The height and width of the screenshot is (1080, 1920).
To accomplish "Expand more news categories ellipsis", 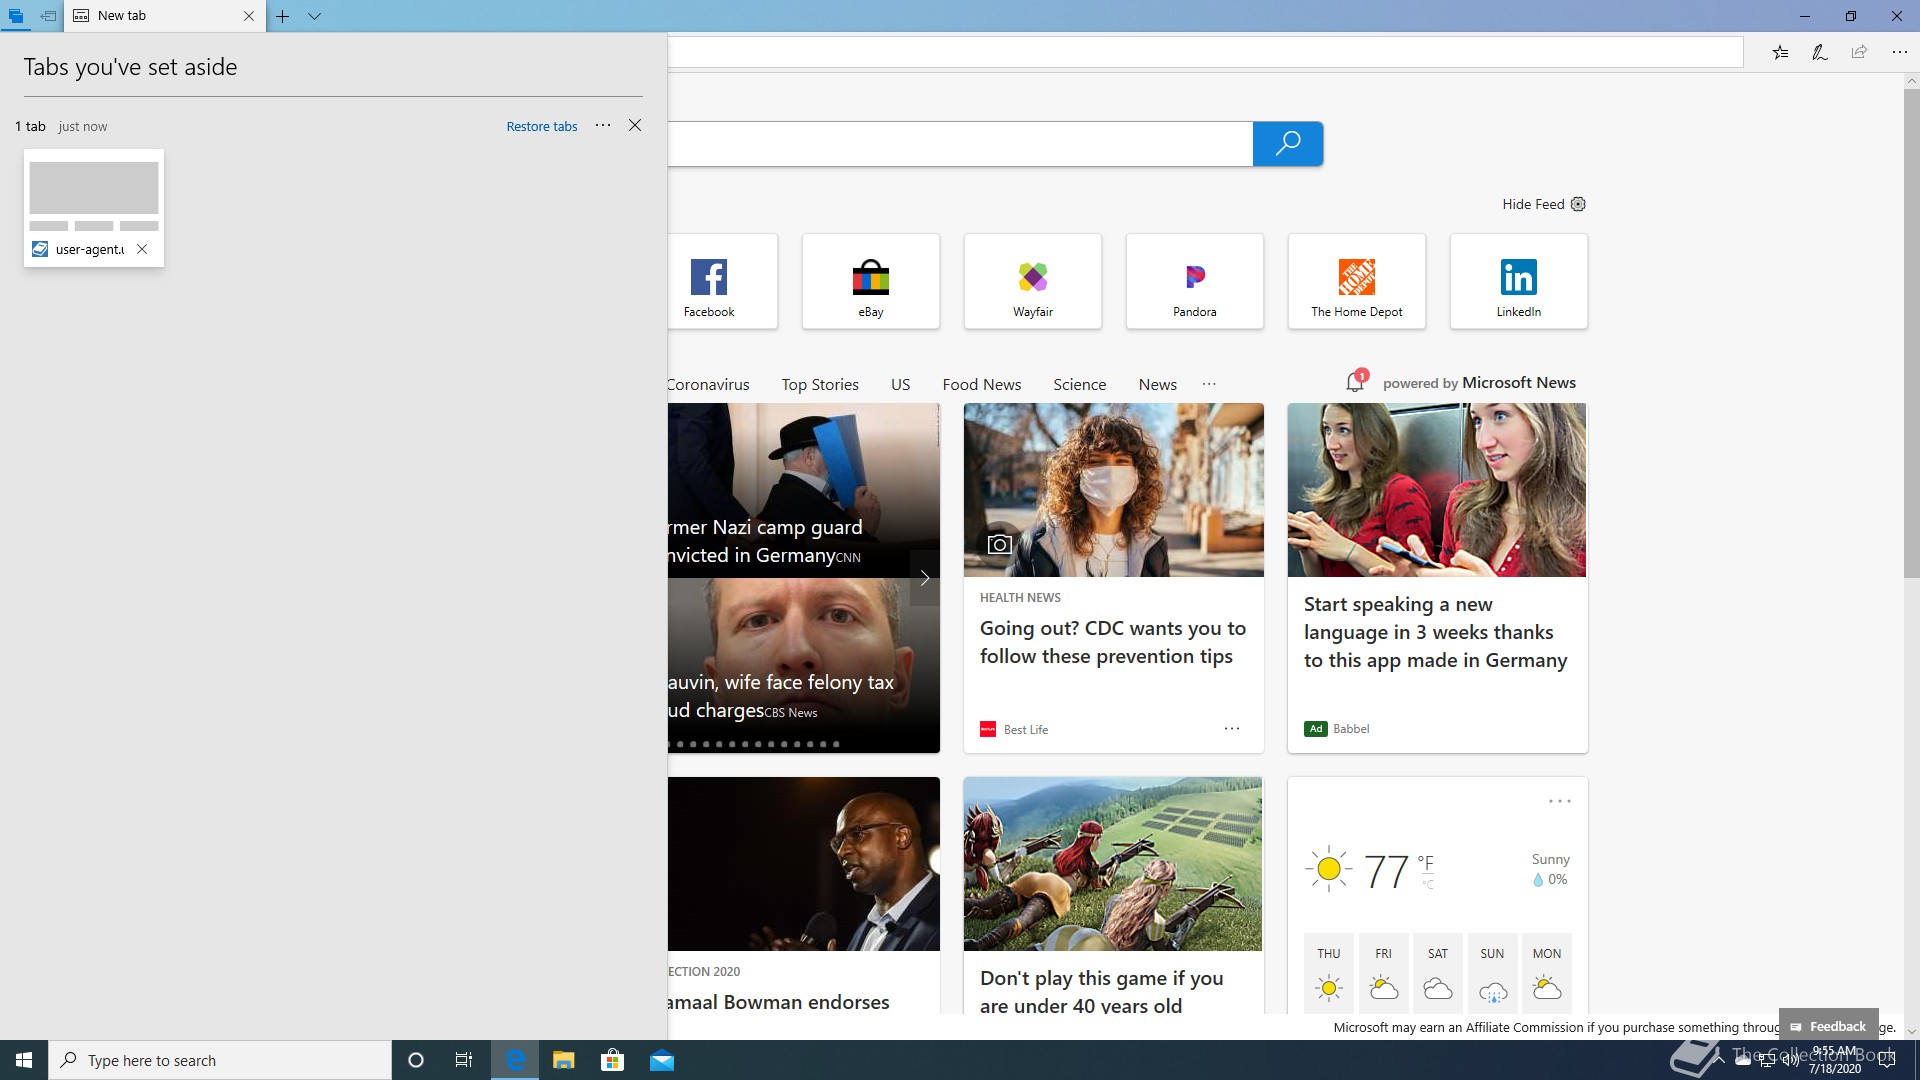I will [1209, 384].
